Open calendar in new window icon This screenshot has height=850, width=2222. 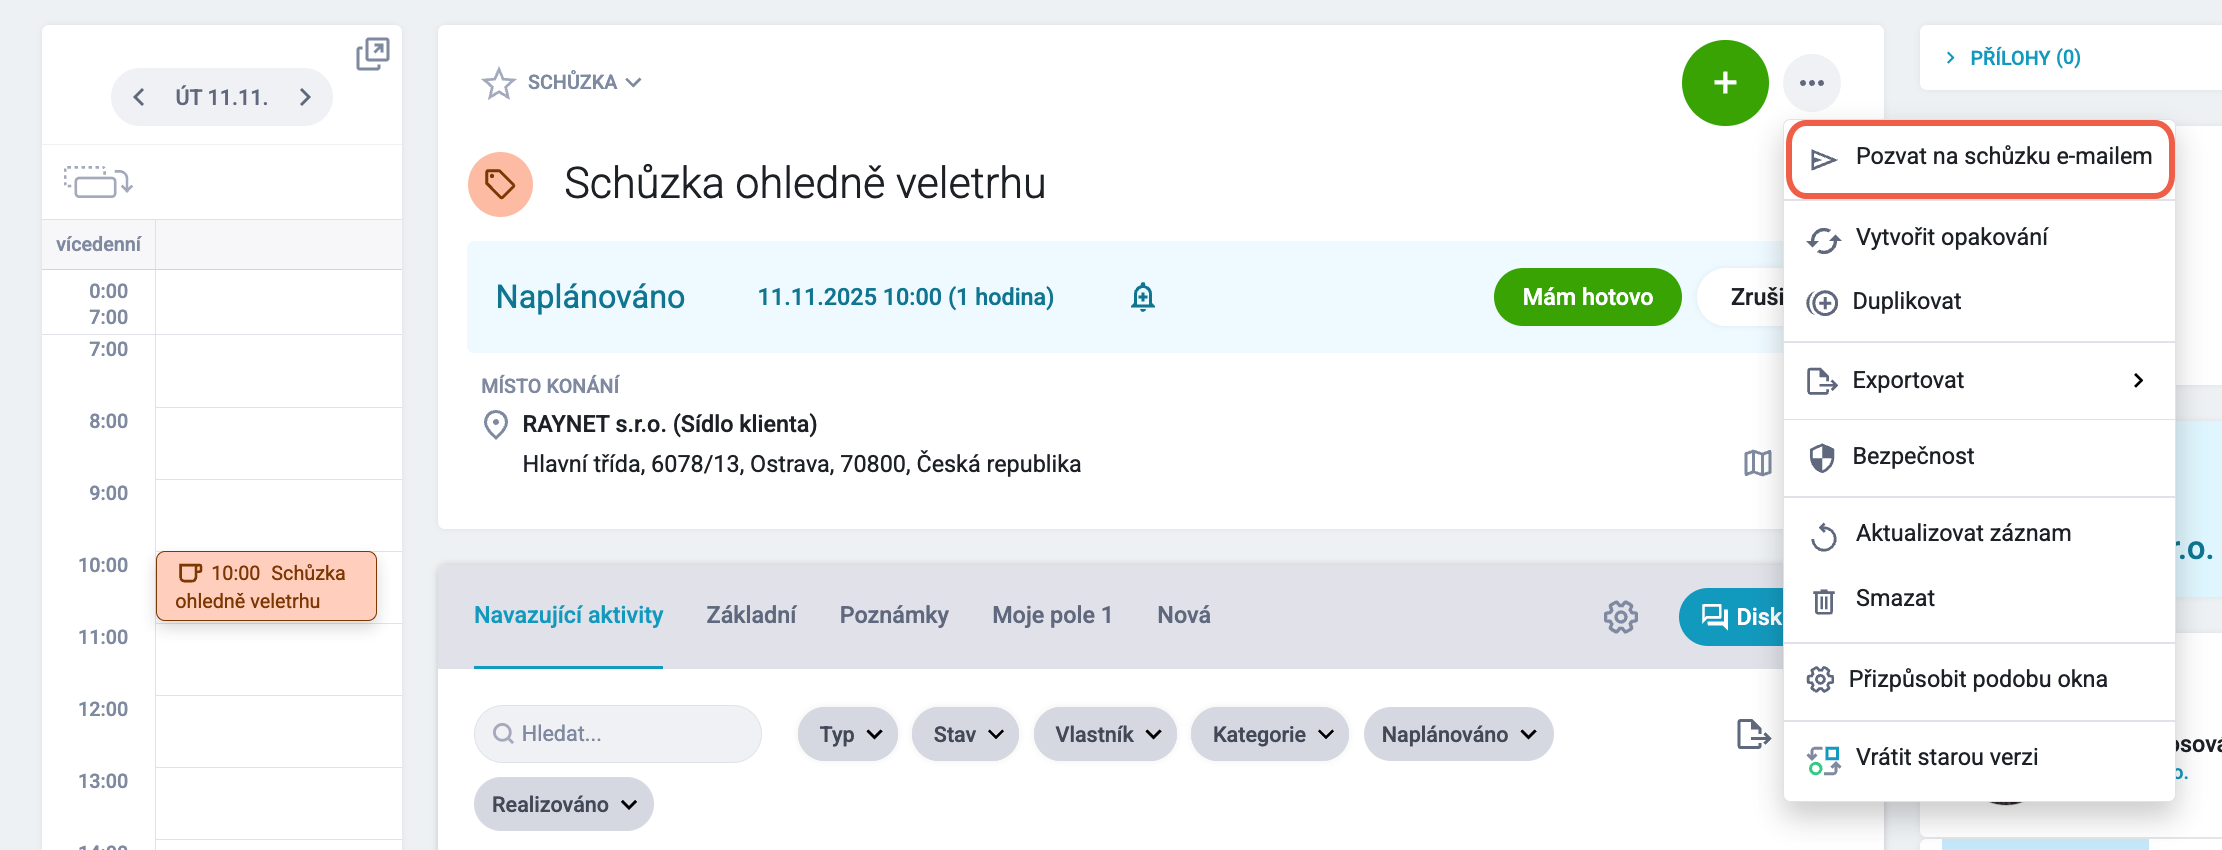(x=373, y=54)
